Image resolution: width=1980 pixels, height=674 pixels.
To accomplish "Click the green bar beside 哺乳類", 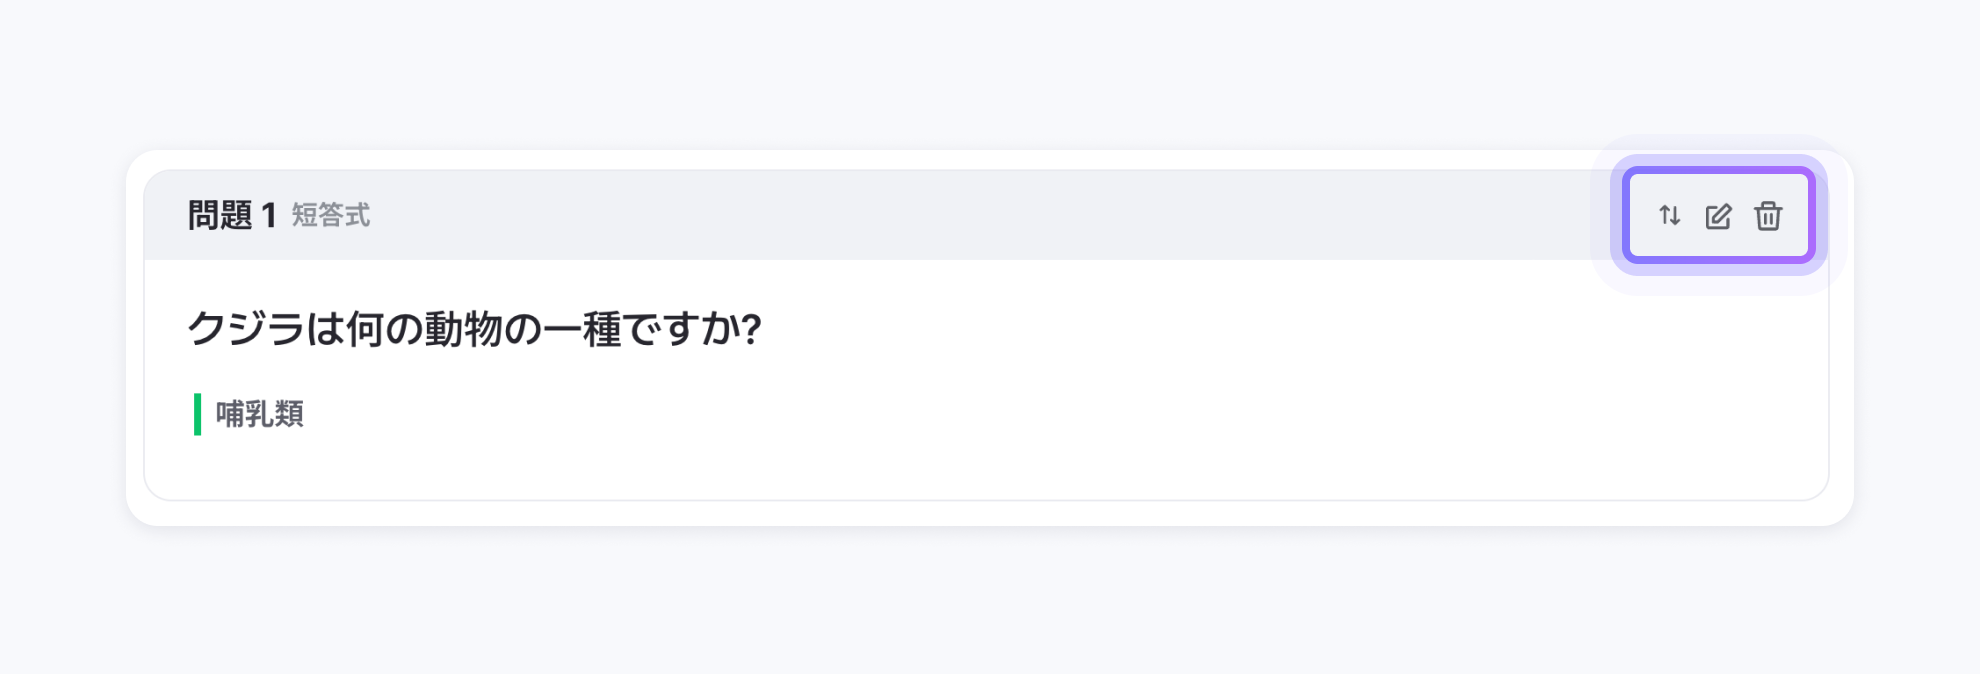I will (x=198, y=414).
